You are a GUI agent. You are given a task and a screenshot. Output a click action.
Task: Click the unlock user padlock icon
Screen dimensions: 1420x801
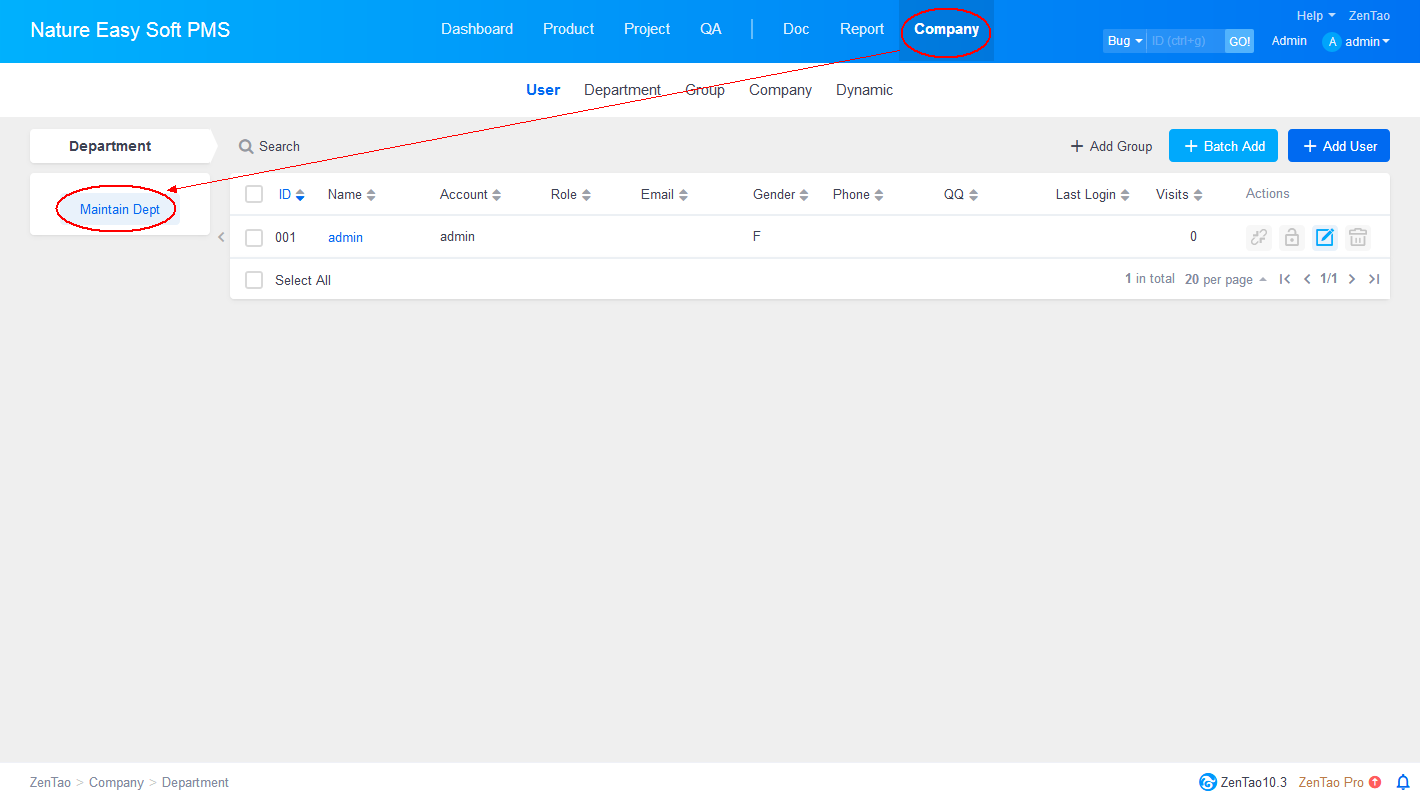[x=1291, y=237]
